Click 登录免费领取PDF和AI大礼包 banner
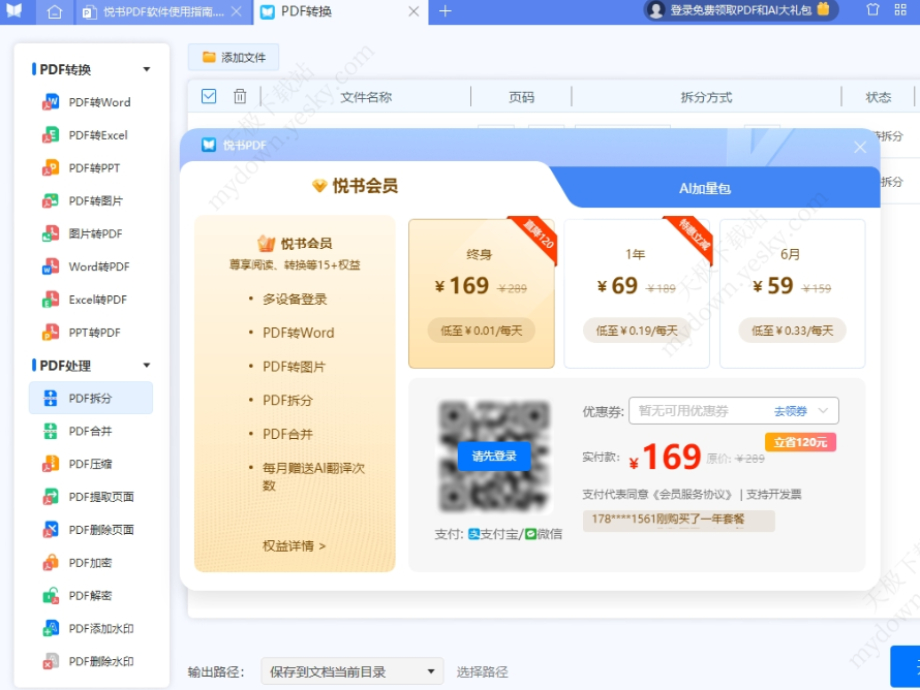This screenshot has width=920, height=690. (x=741, y=10)
